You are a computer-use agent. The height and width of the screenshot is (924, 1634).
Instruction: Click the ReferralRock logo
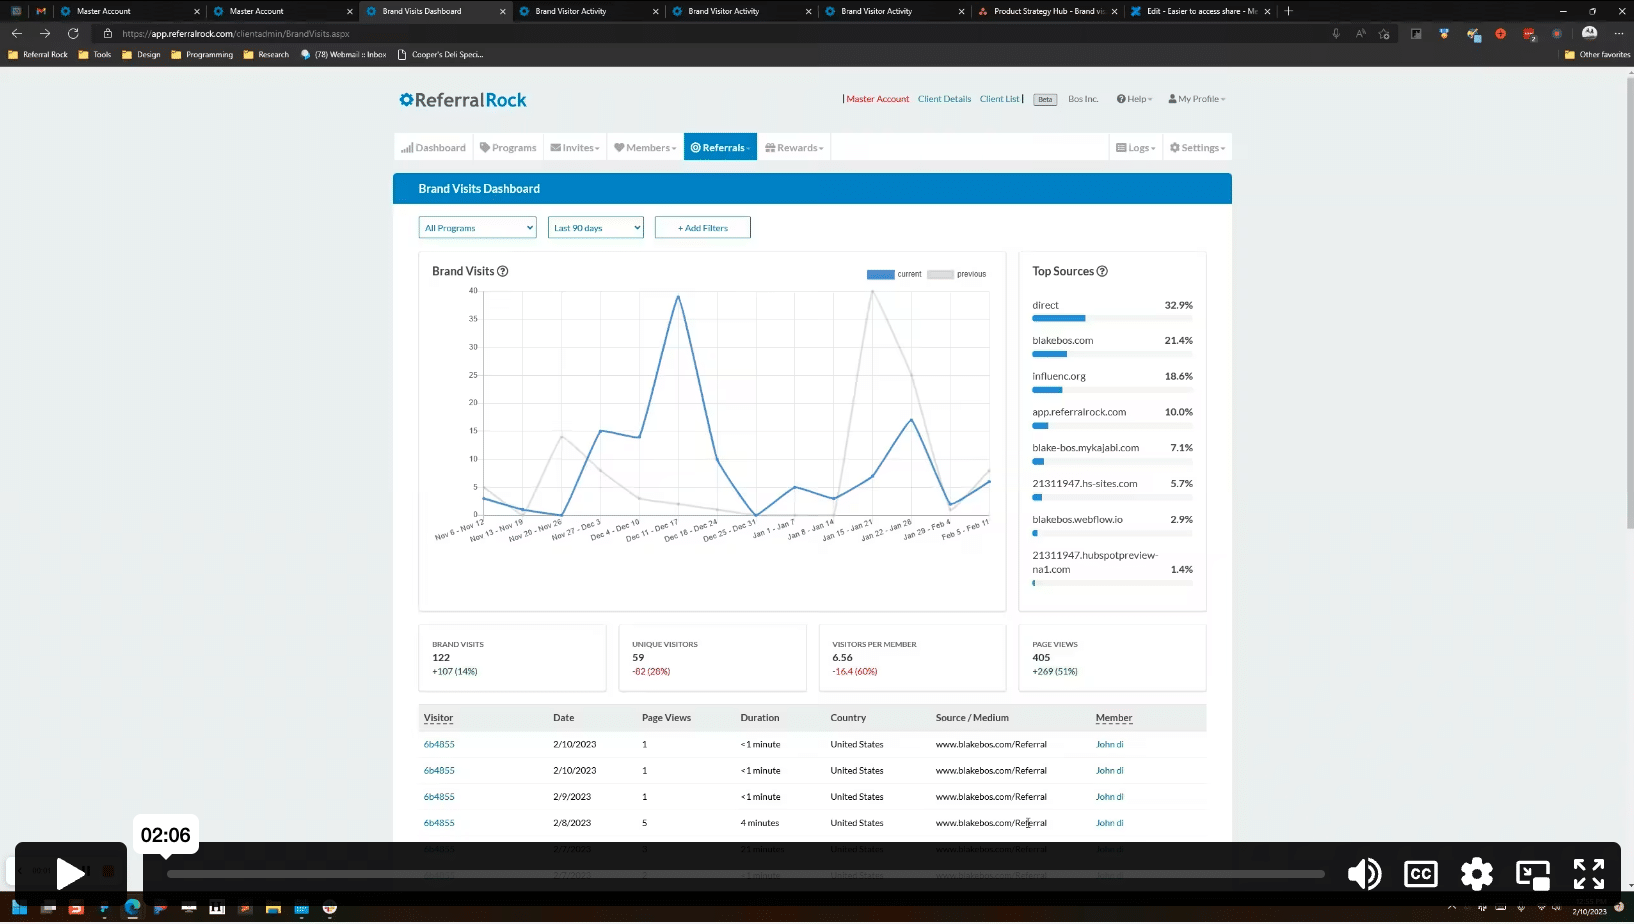click(463, 100)
